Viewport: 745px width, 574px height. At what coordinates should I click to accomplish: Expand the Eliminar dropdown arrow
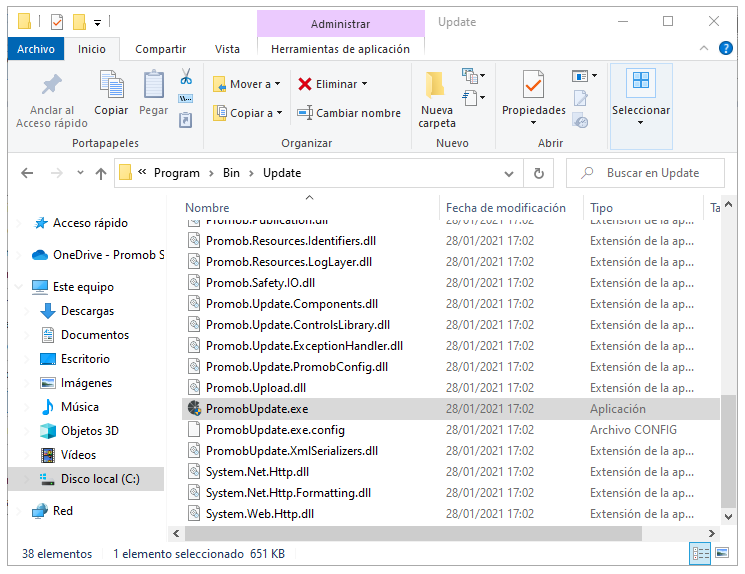(364, 84)
